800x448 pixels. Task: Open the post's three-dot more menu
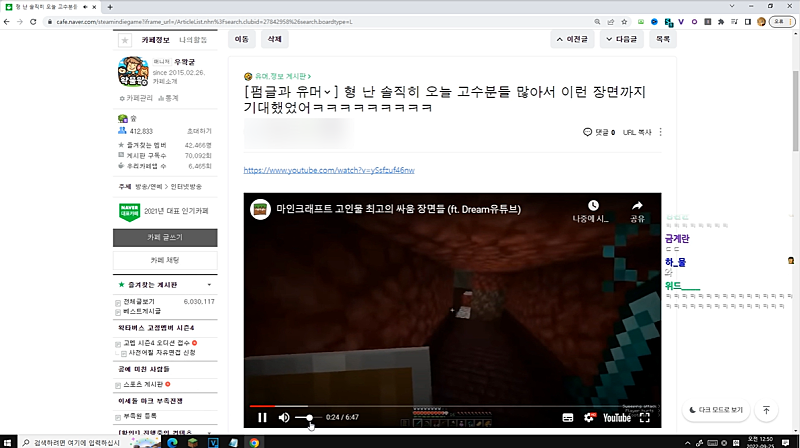pos(661,132)
